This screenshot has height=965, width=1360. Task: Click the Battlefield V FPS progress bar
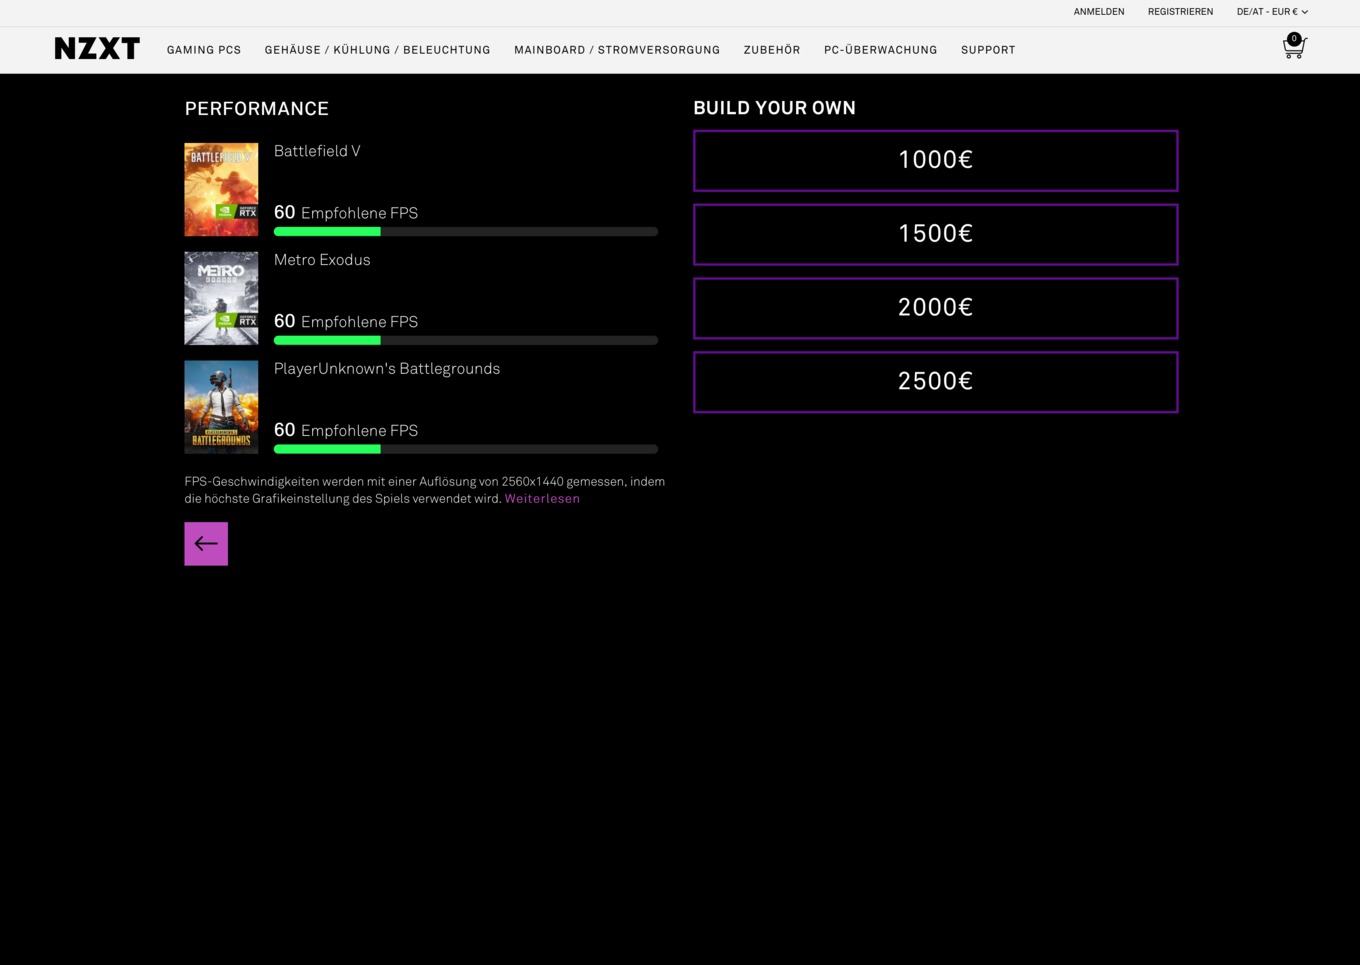click(466, 232)
